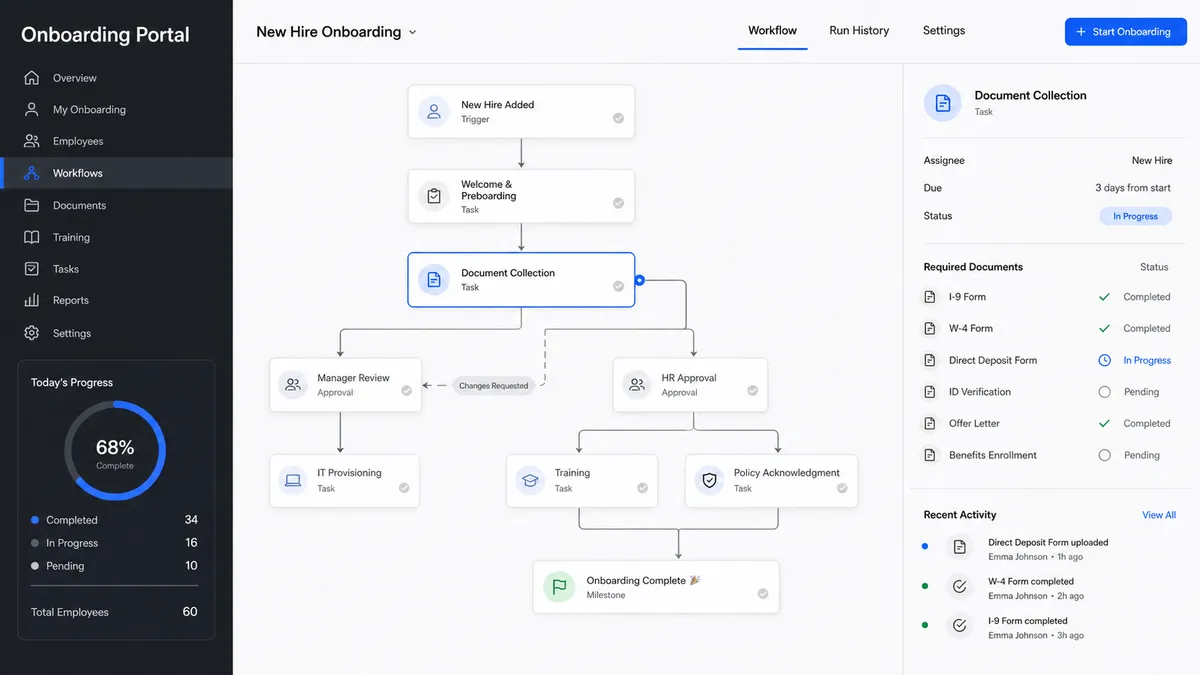Click the 68% Complete progress ring
This screenshot has width=1200, height=675.
(x=115, y=451)
